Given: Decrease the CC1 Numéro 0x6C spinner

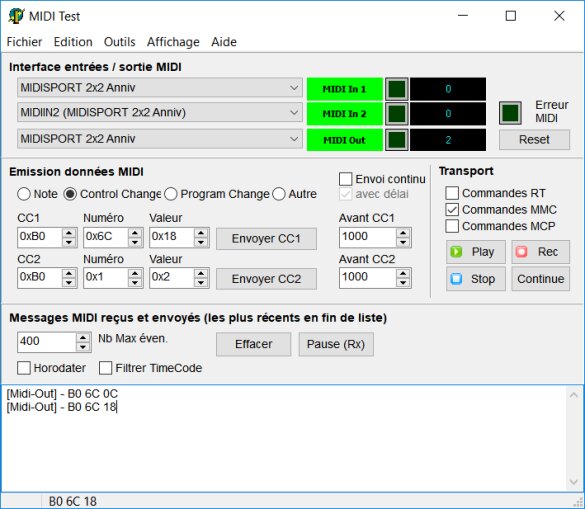Looking at the screenshot, I should point(135,243).
